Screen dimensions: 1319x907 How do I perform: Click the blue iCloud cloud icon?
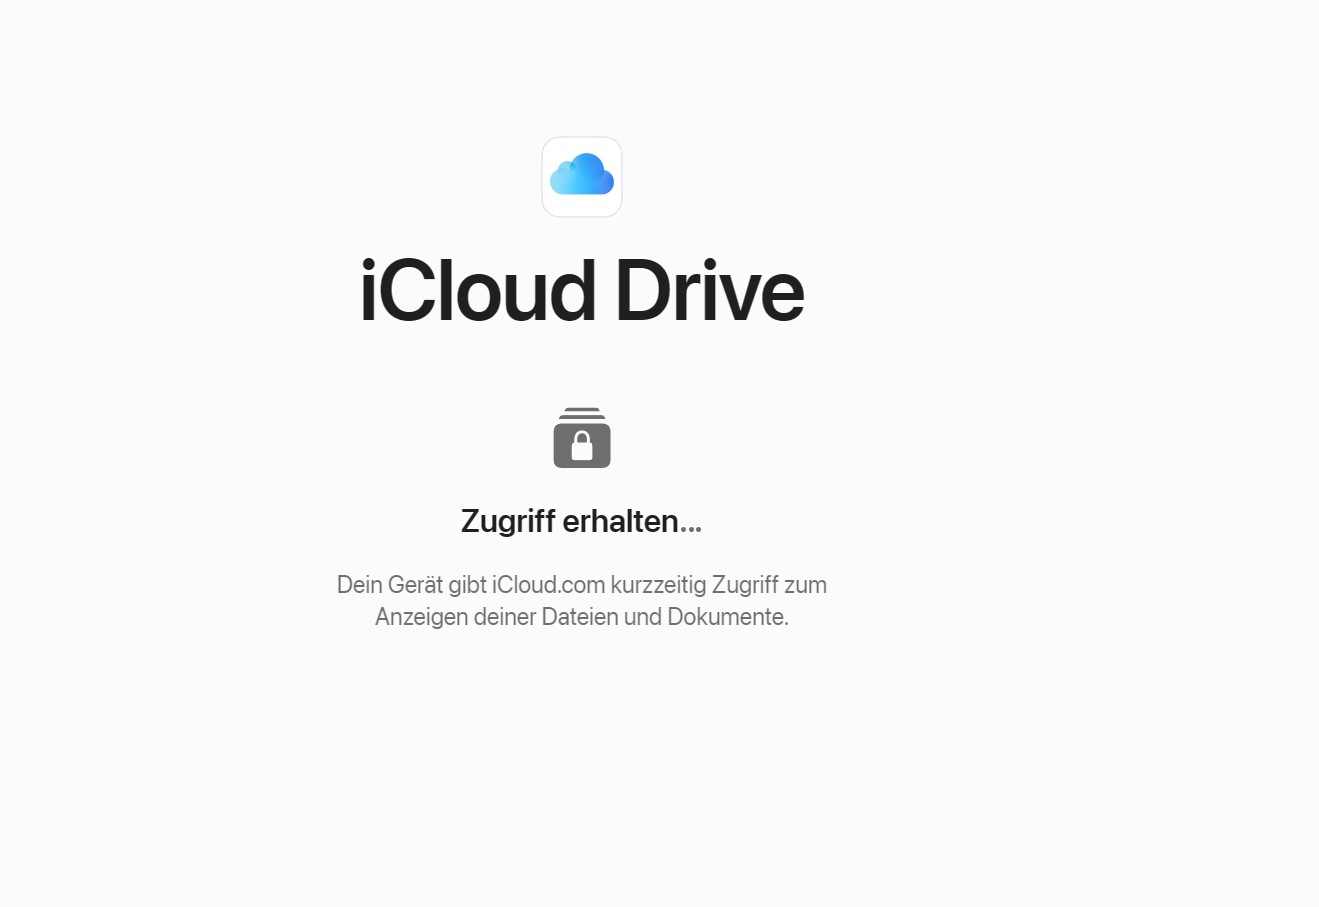pyautogui.click(x=582, y=175)
